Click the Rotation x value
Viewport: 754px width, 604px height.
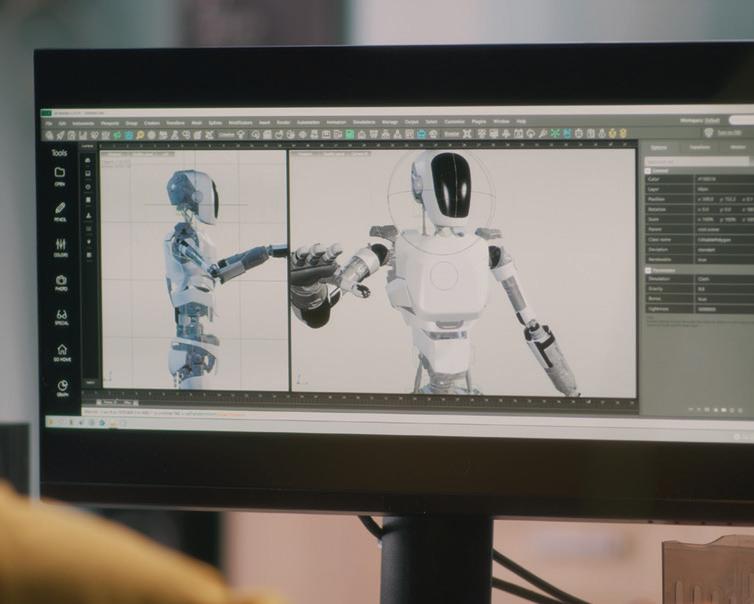(x=704, y=209)
